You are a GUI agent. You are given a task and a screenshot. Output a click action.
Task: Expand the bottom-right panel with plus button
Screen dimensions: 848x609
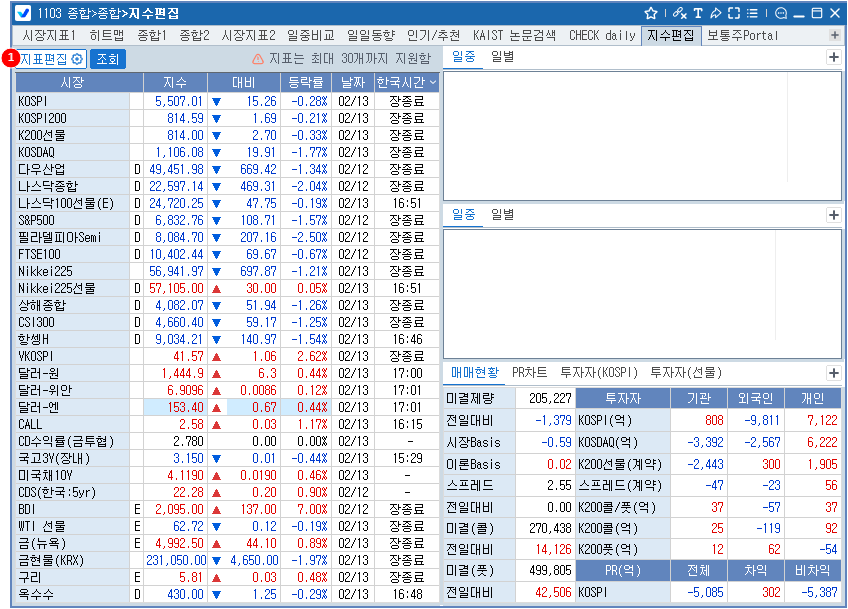[x=833, y=372]
